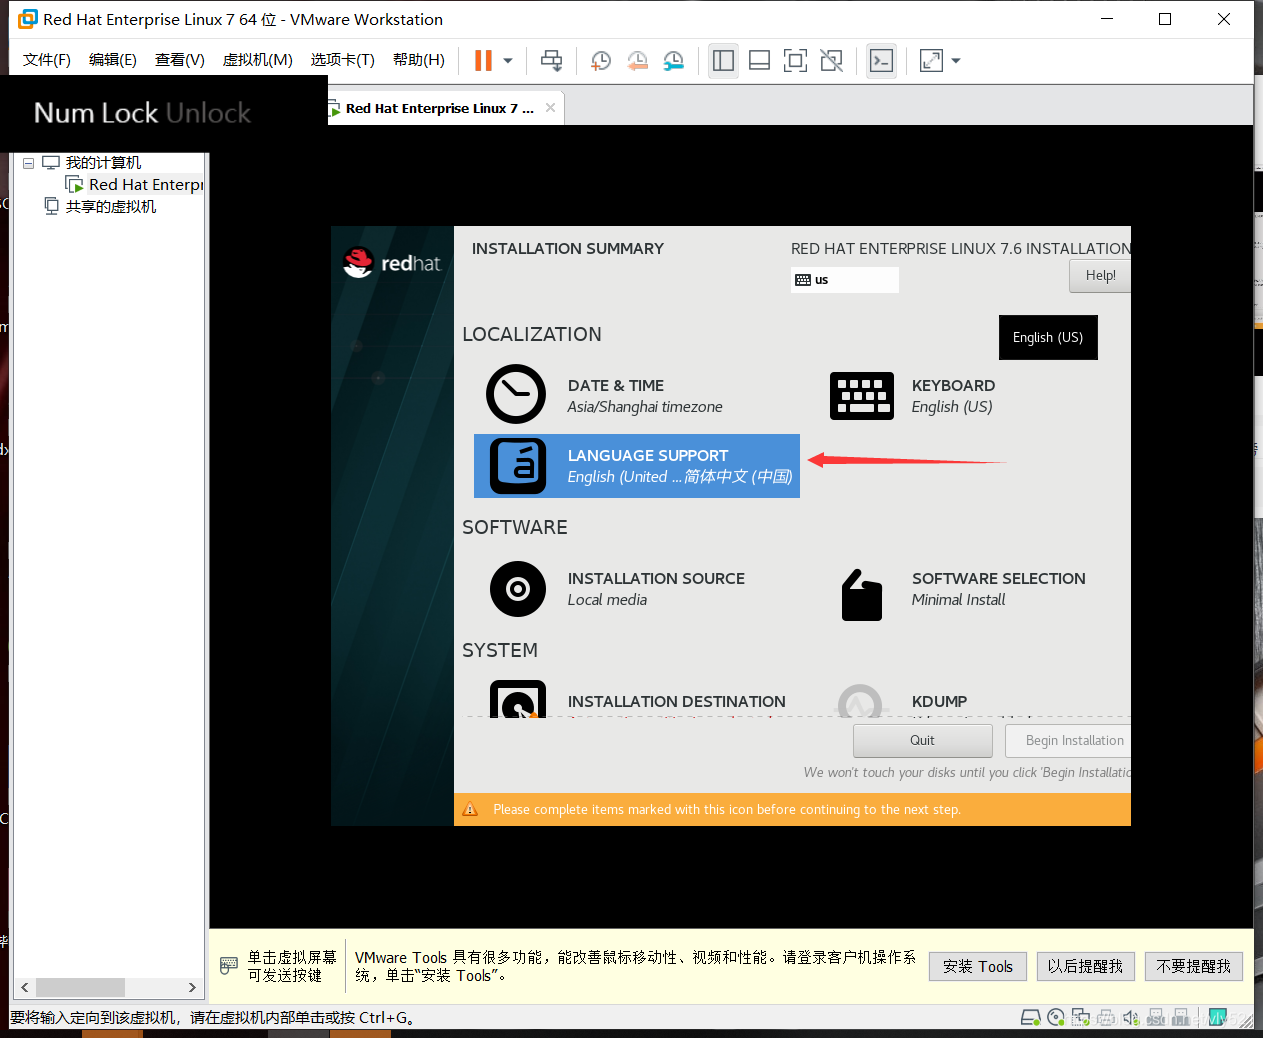
Task: Pause the virtual machine with the orange button
Action: [483, 61]
